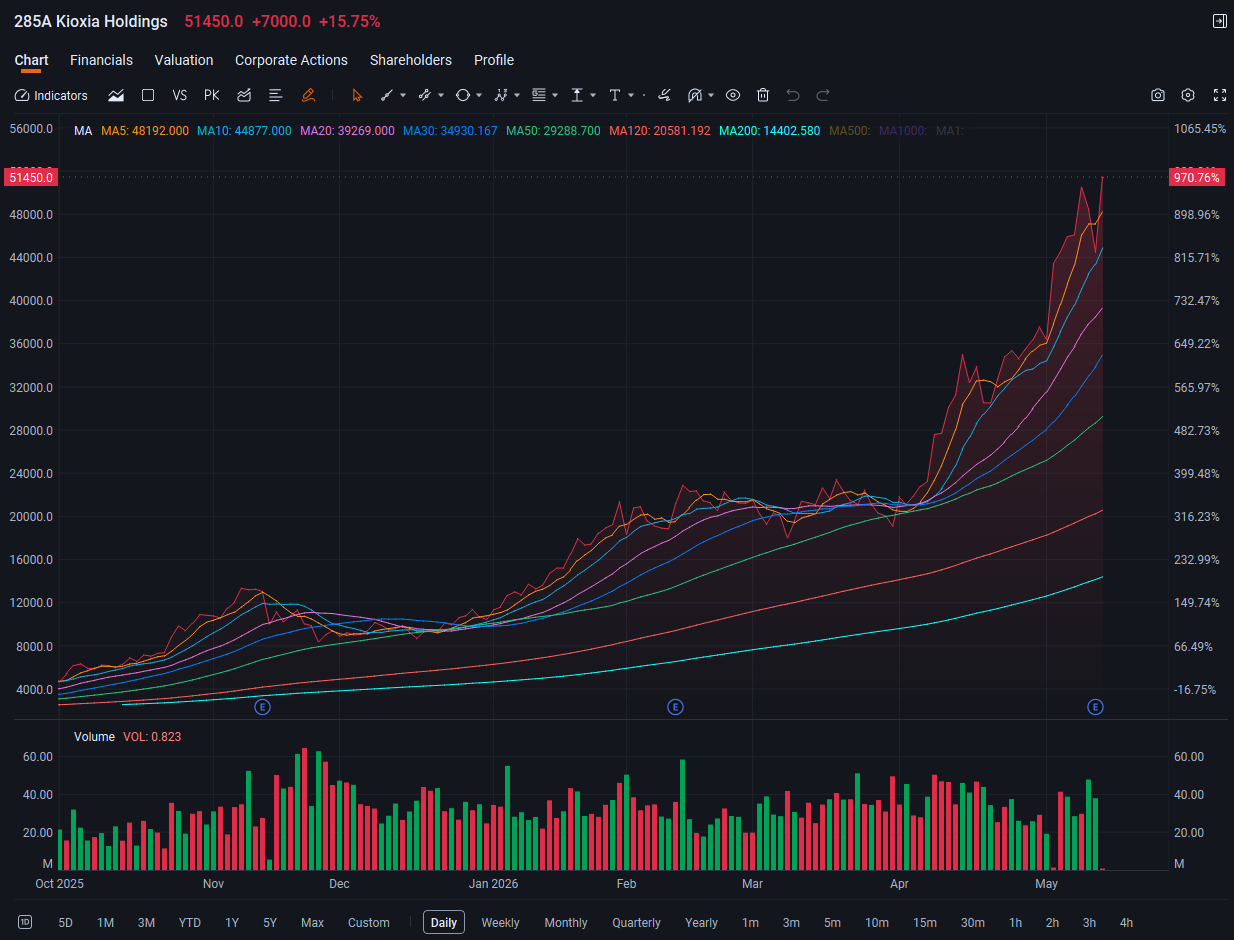The height and width of the screenshot is (940, 1234).
Task: Click the MA5 orange legend label
Action: click(x=145, y=131)
